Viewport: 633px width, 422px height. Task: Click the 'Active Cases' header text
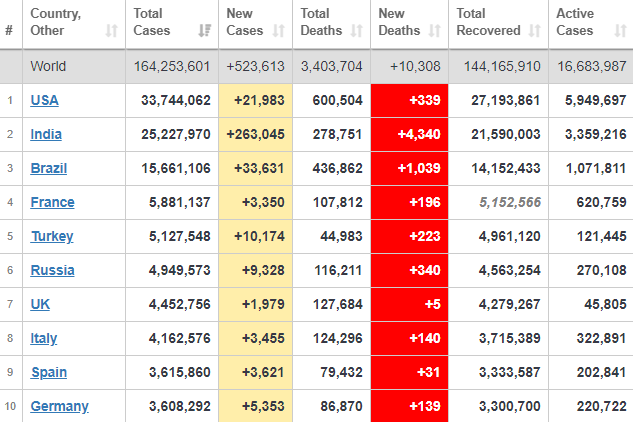(x=575, y=22)
